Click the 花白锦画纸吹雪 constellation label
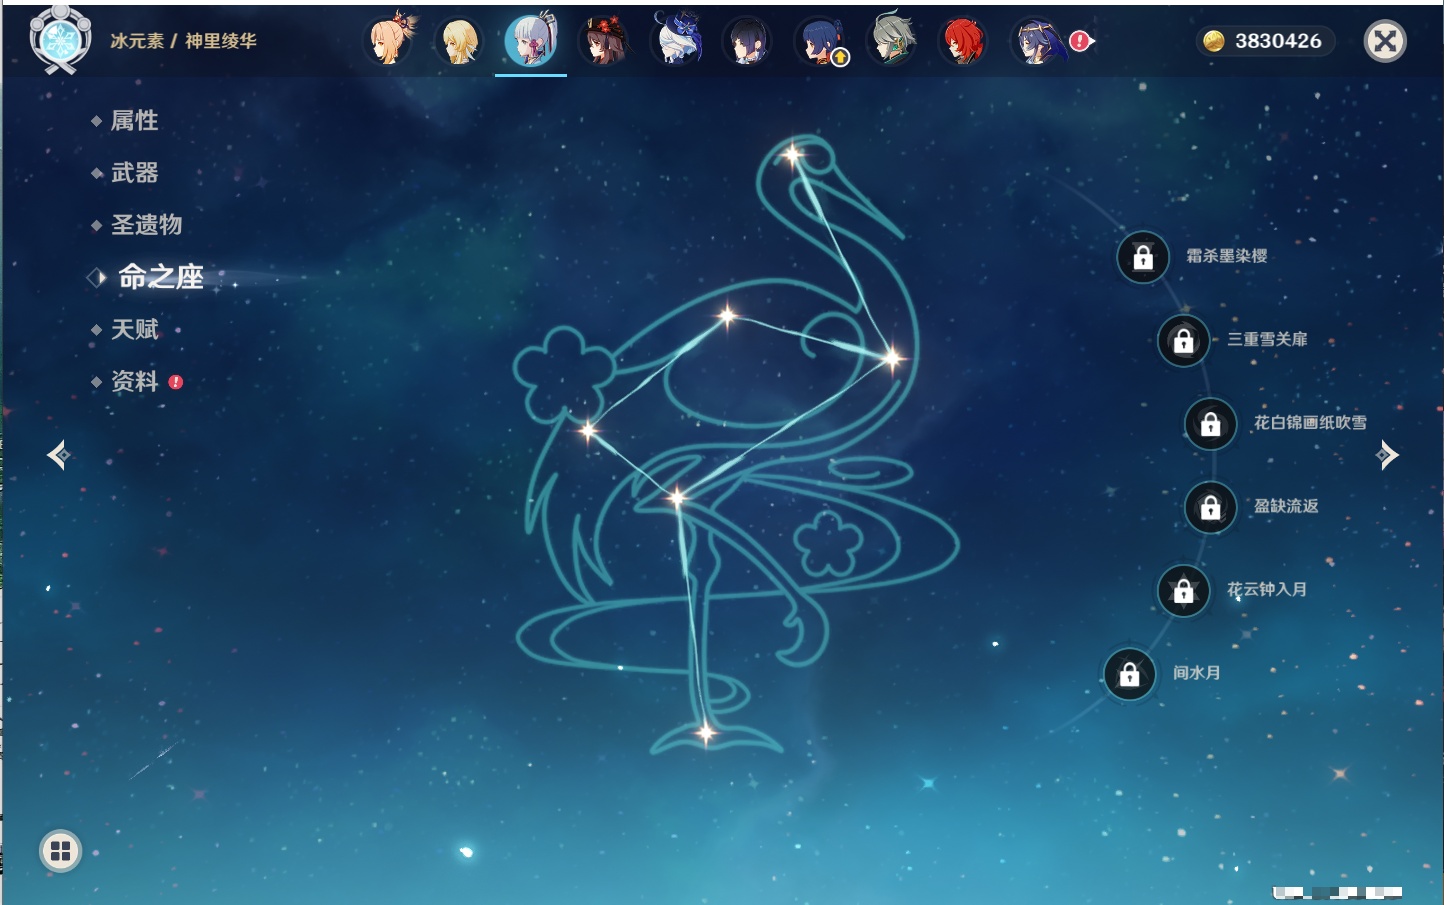Image resolution: width=1444 pixels, height=905 pixels. click(1310, 422)
